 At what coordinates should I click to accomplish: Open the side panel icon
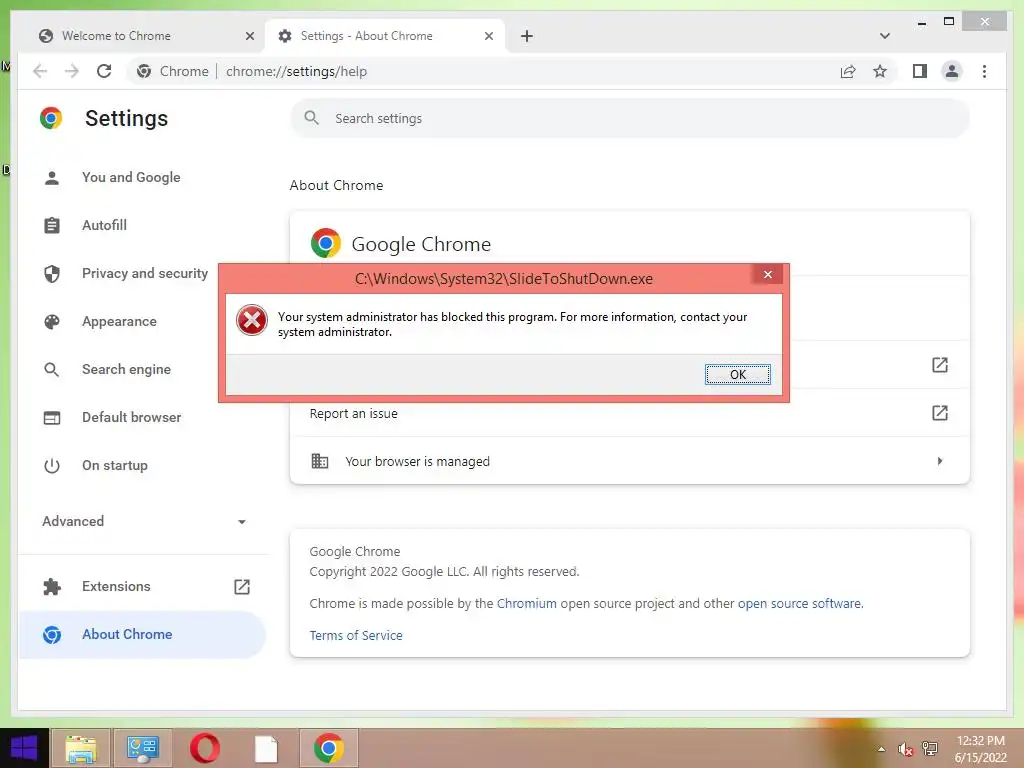920,71
